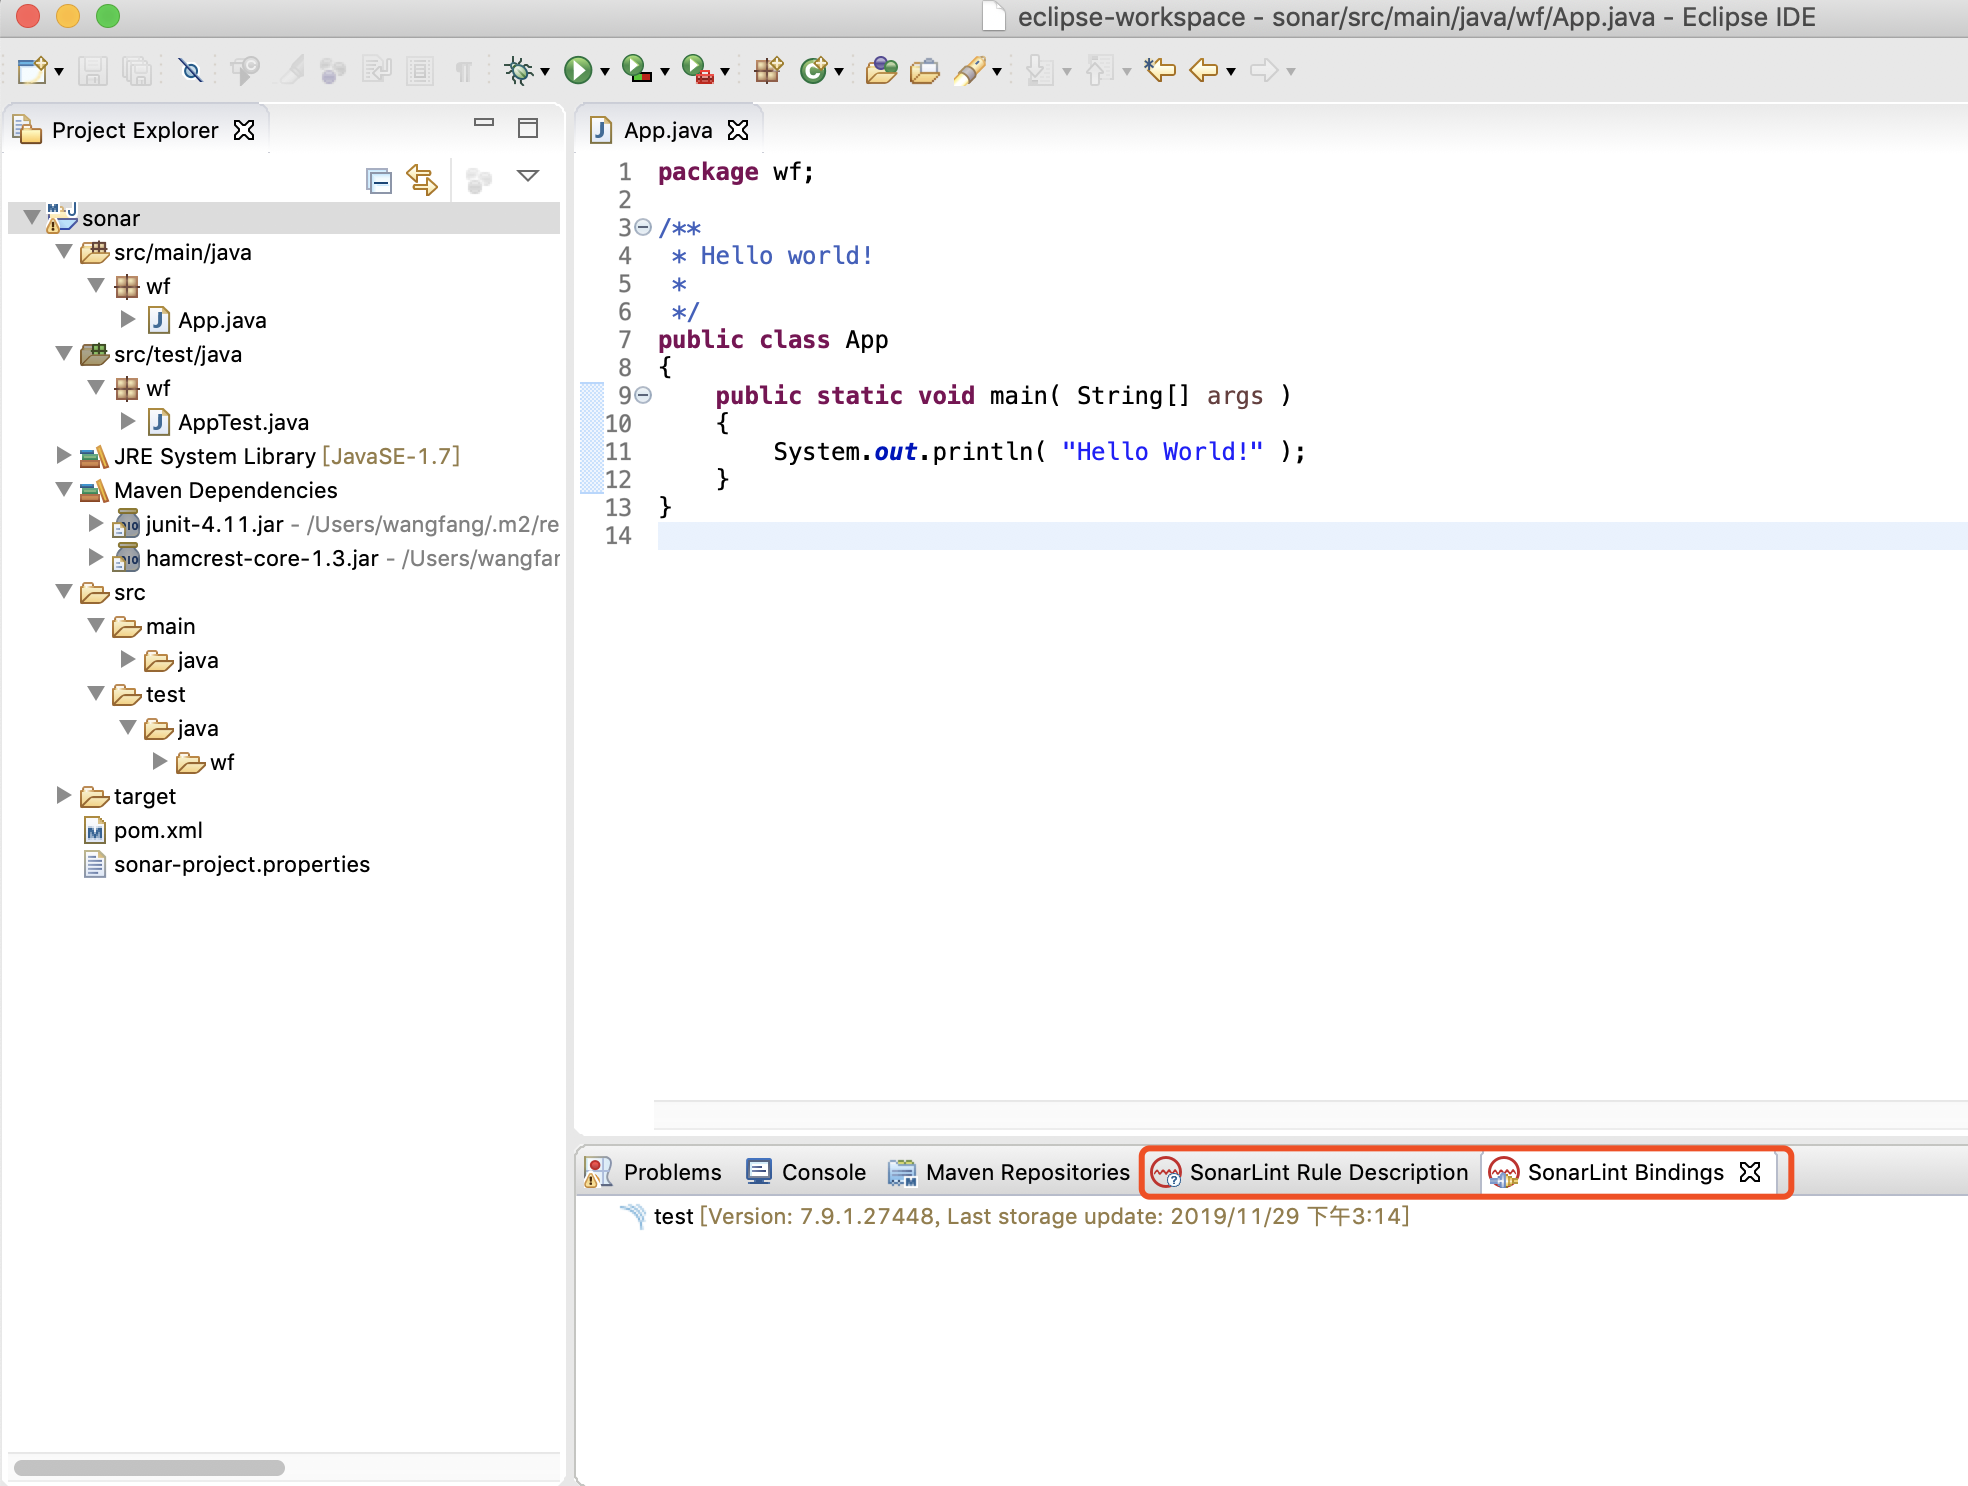Open Project Explorer View Menu triangle
Image resolution: width=1968 pixels, height=1486 pixels.
coord(528,176)
